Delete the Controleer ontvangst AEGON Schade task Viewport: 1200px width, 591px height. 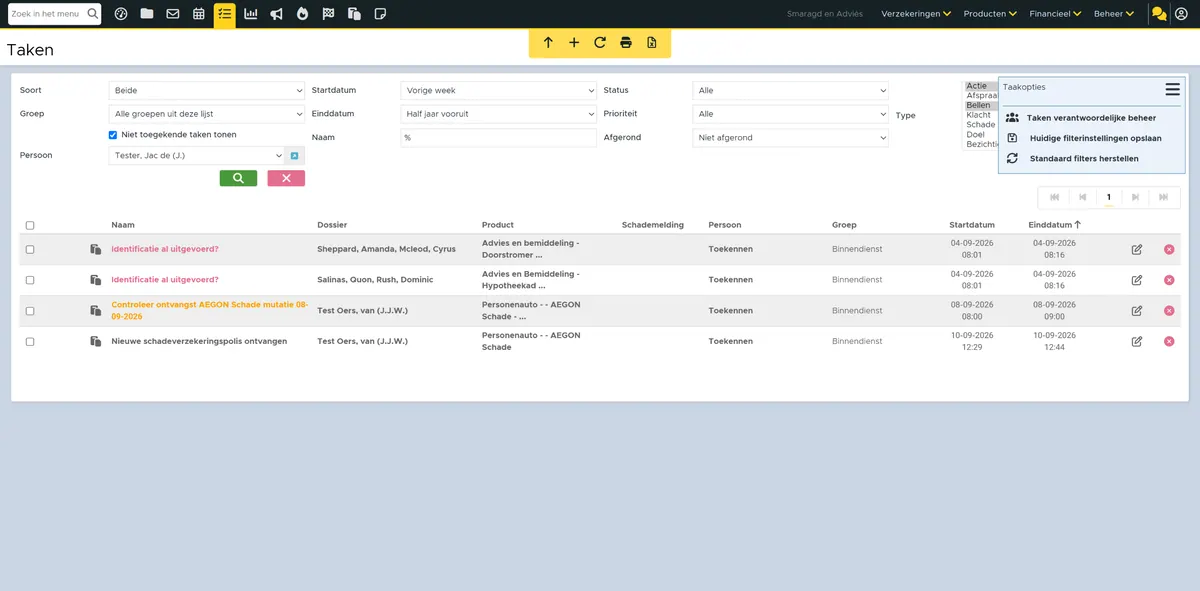click(x=1169, y=311)
